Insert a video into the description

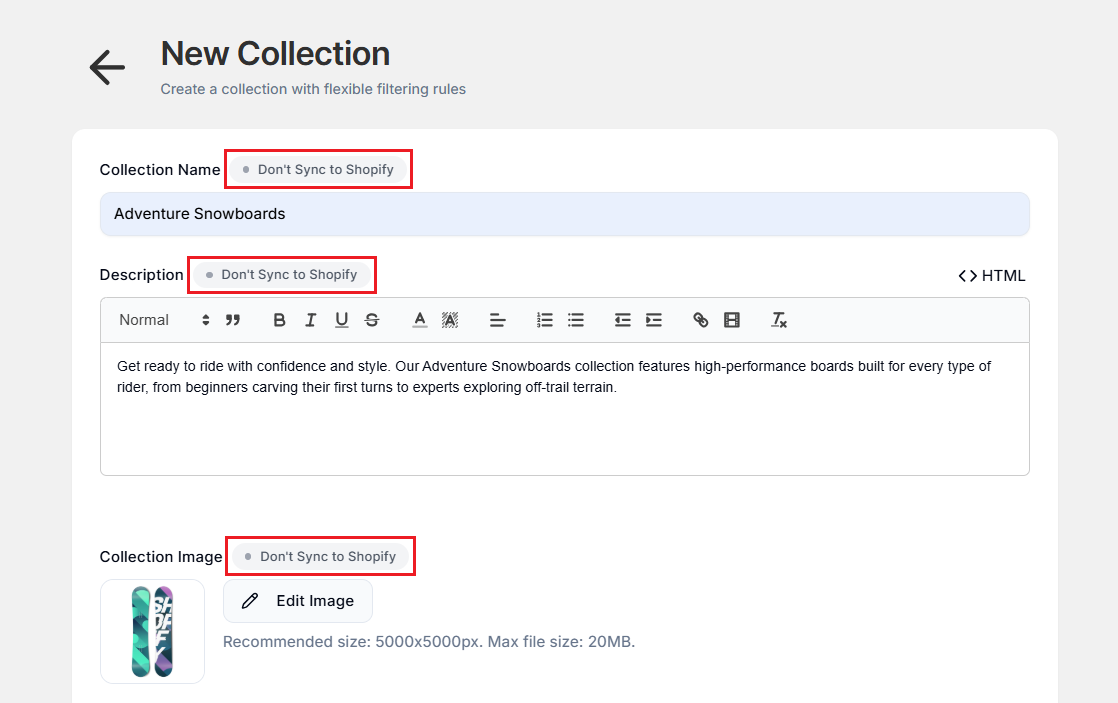pyautogui.click(x=731, y=320)
